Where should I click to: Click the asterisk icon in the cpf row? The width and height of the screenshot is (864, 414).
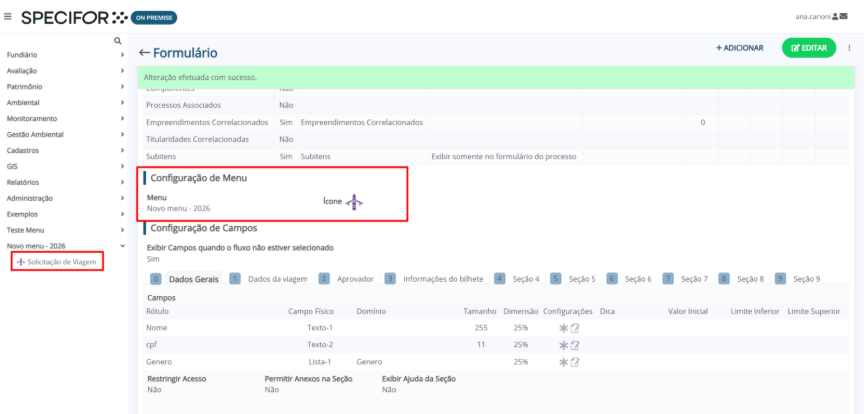[x=563, y=345]
